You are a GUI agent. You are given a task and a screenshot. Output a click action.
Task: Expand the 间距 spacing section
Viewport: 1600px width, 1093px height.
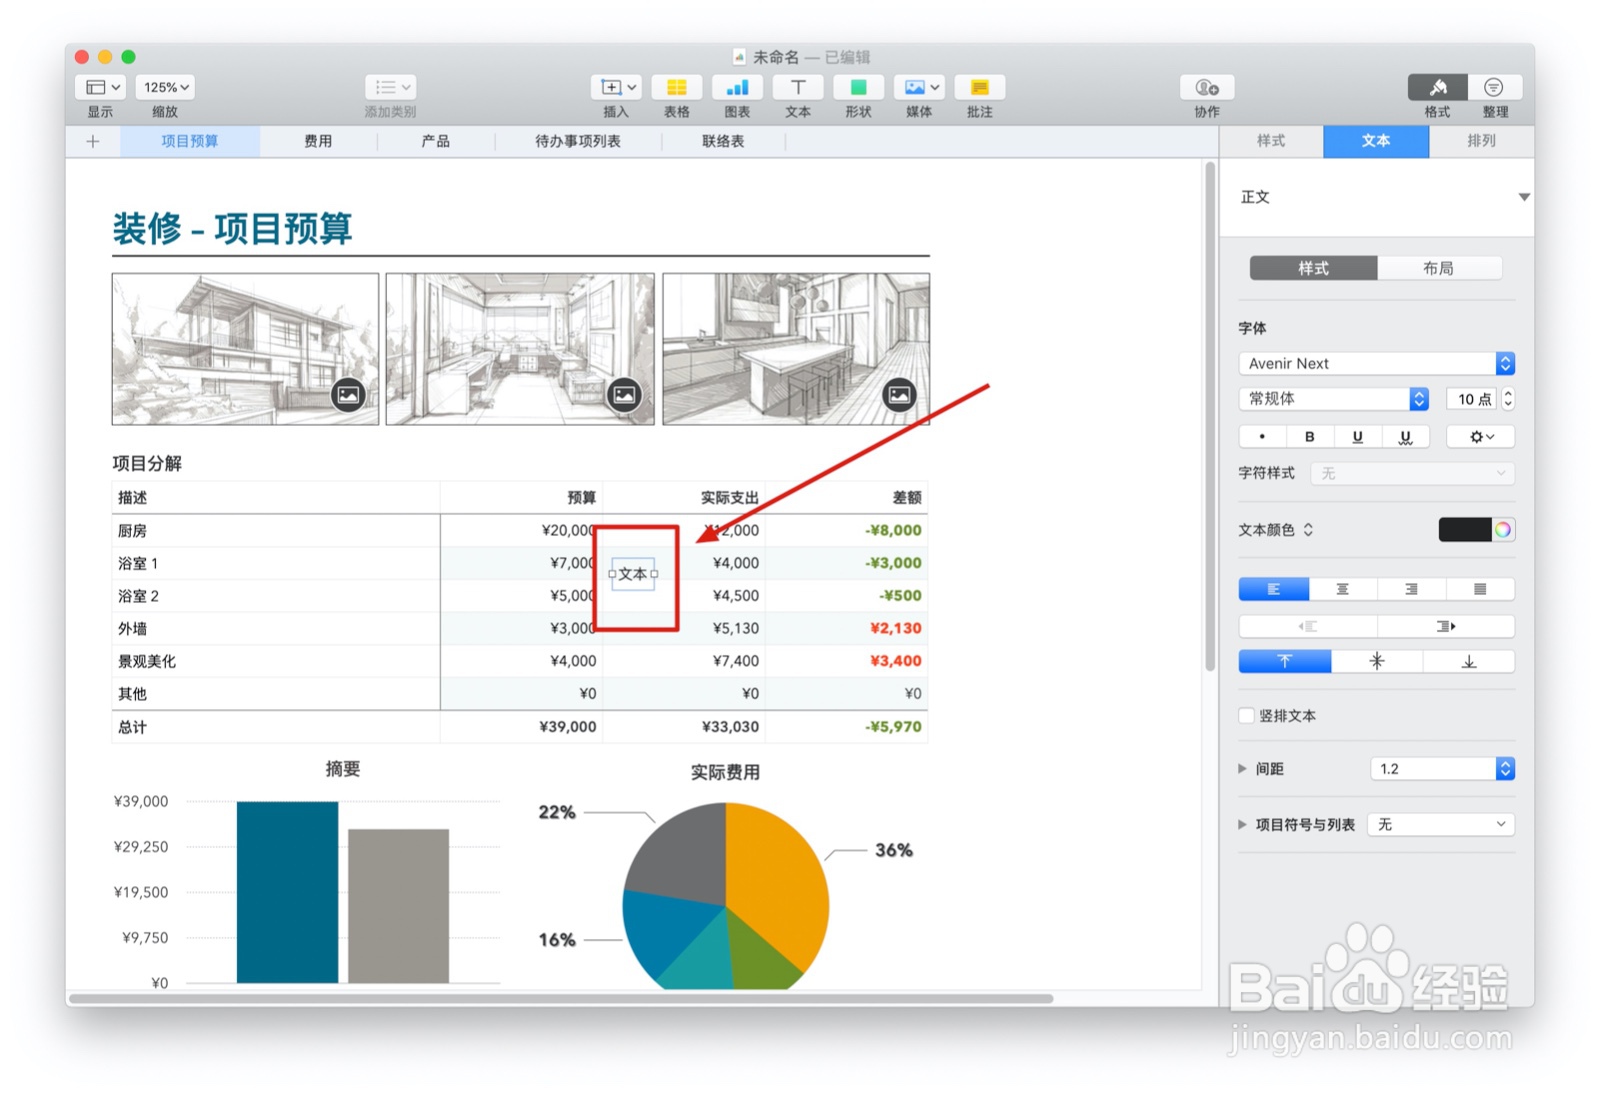[1242, 768]
